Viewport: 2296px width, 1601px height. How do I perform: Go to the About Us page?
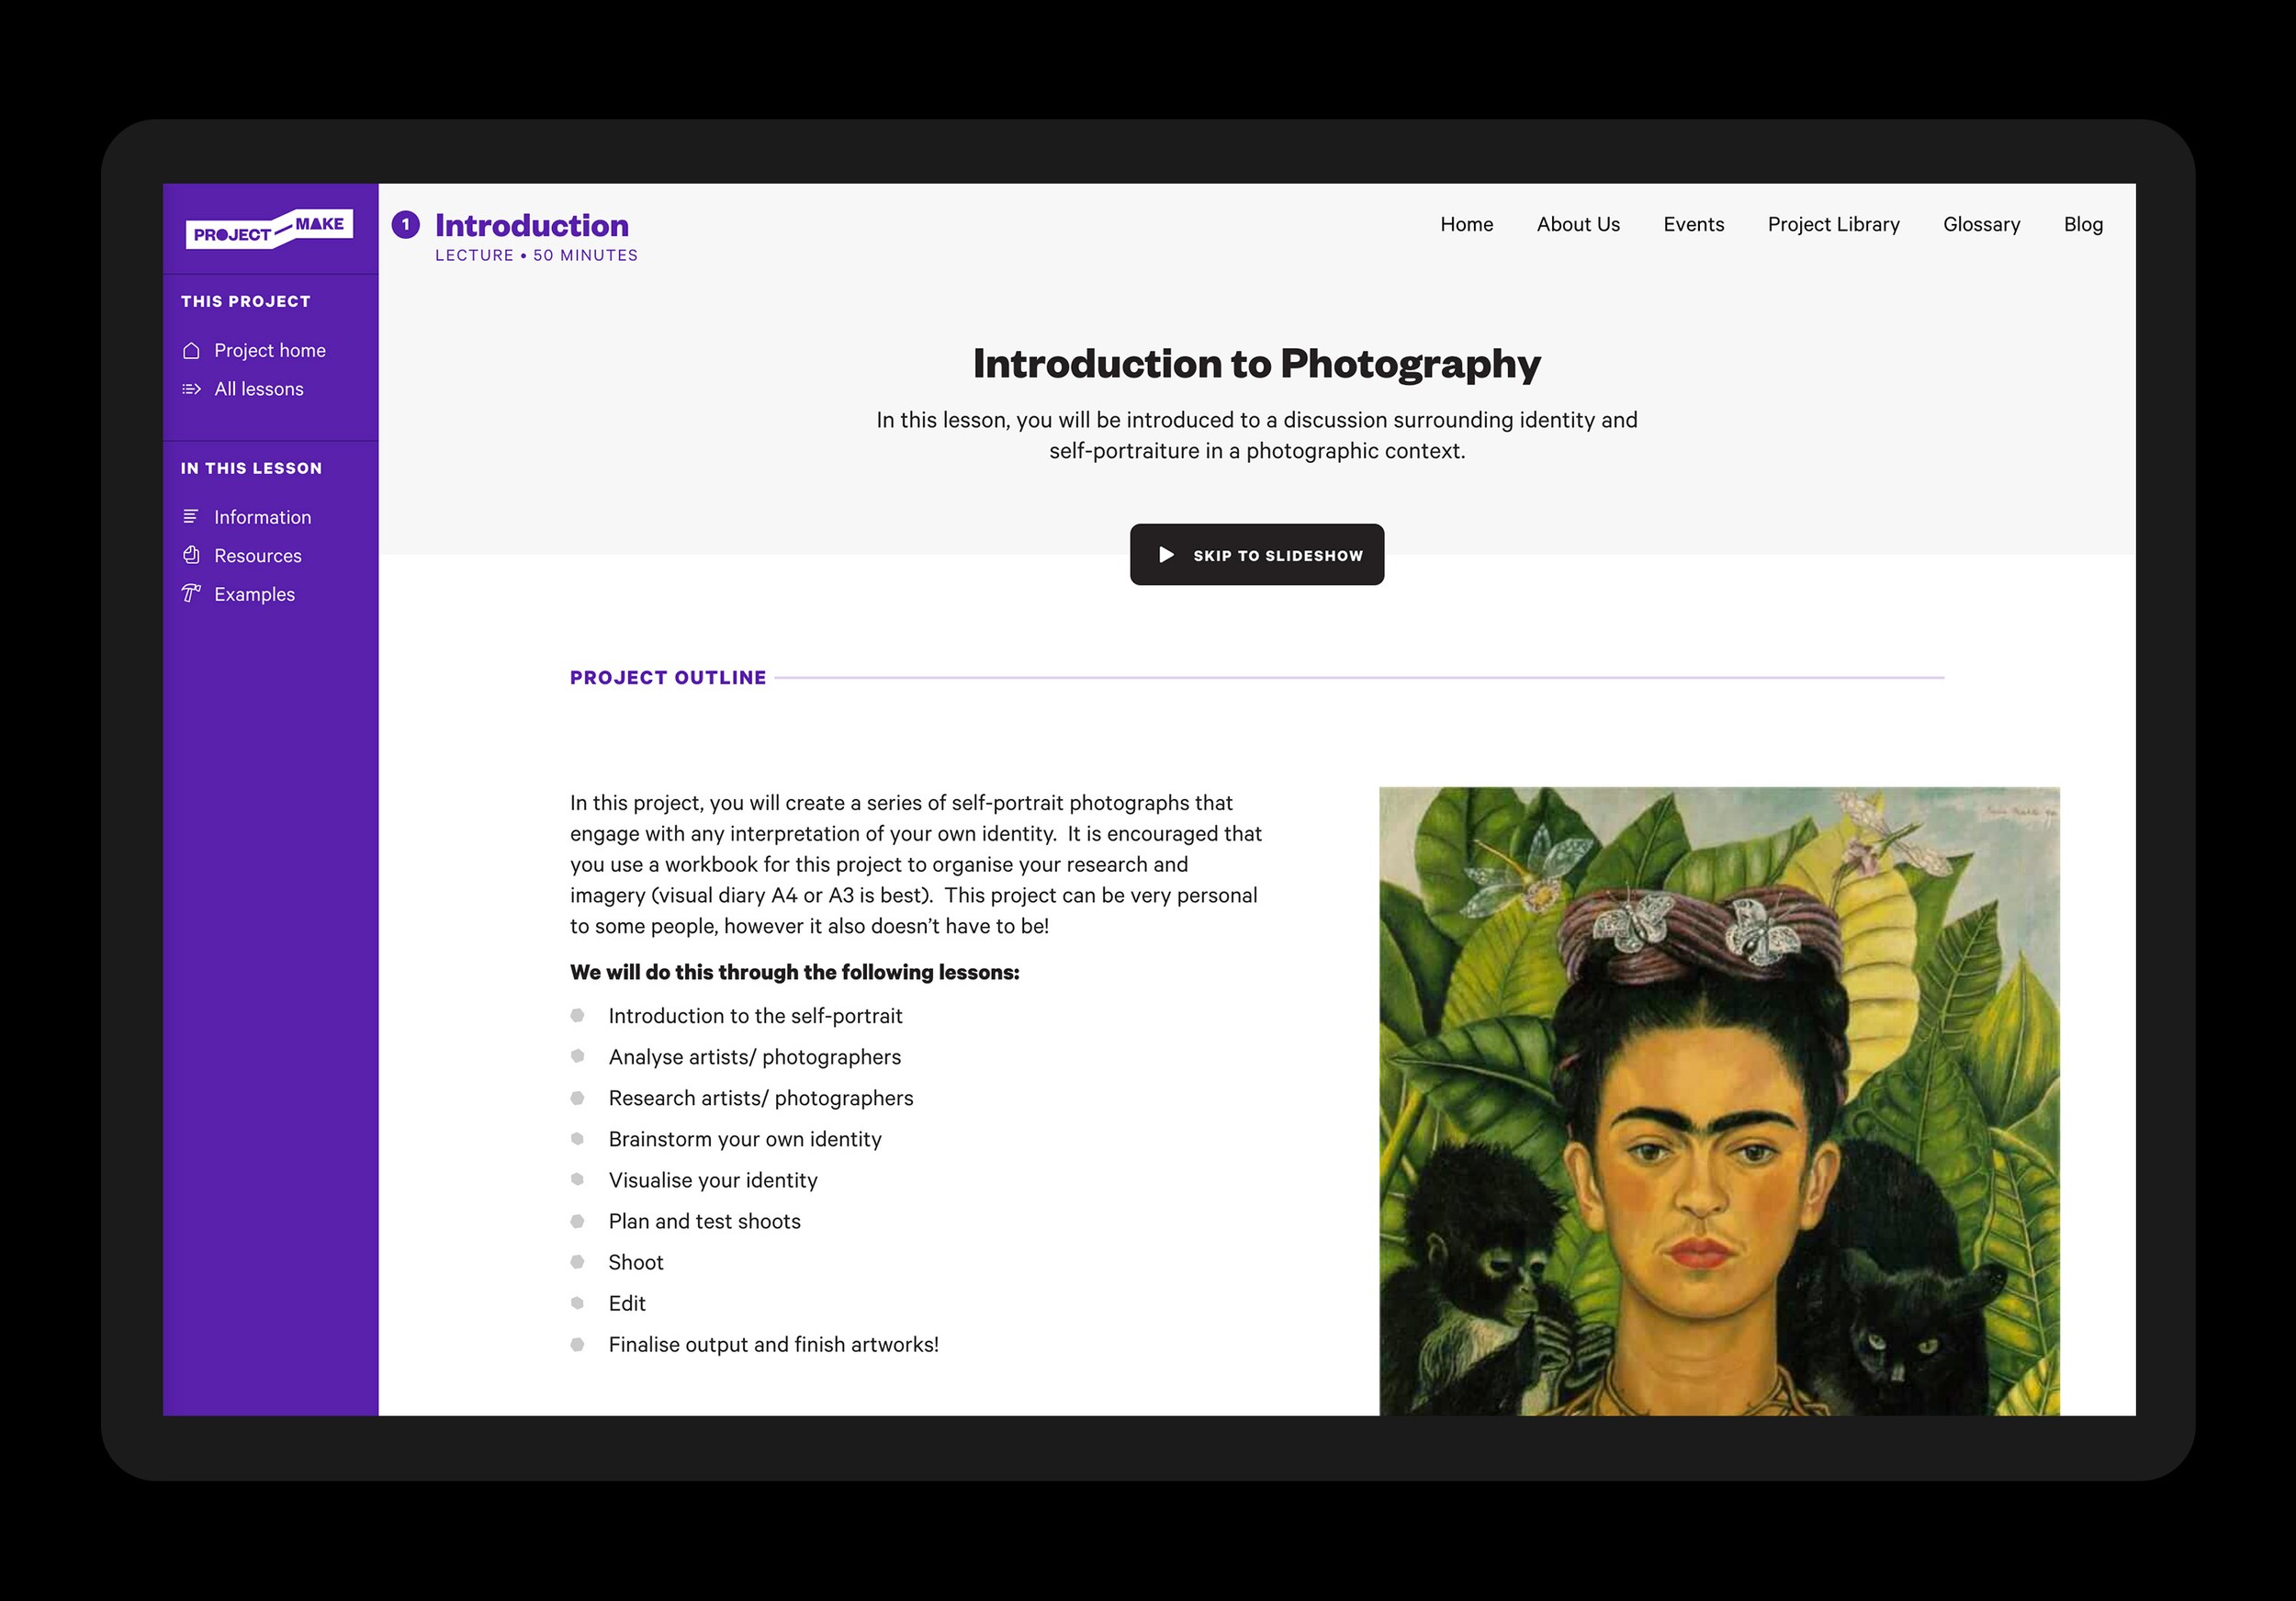coord(1577,224)
